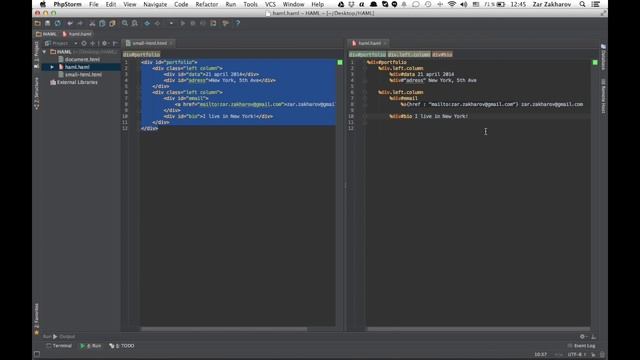640x360 pixels.
Task: Click the tool windows quick access icon
Action: coord(37,354)
